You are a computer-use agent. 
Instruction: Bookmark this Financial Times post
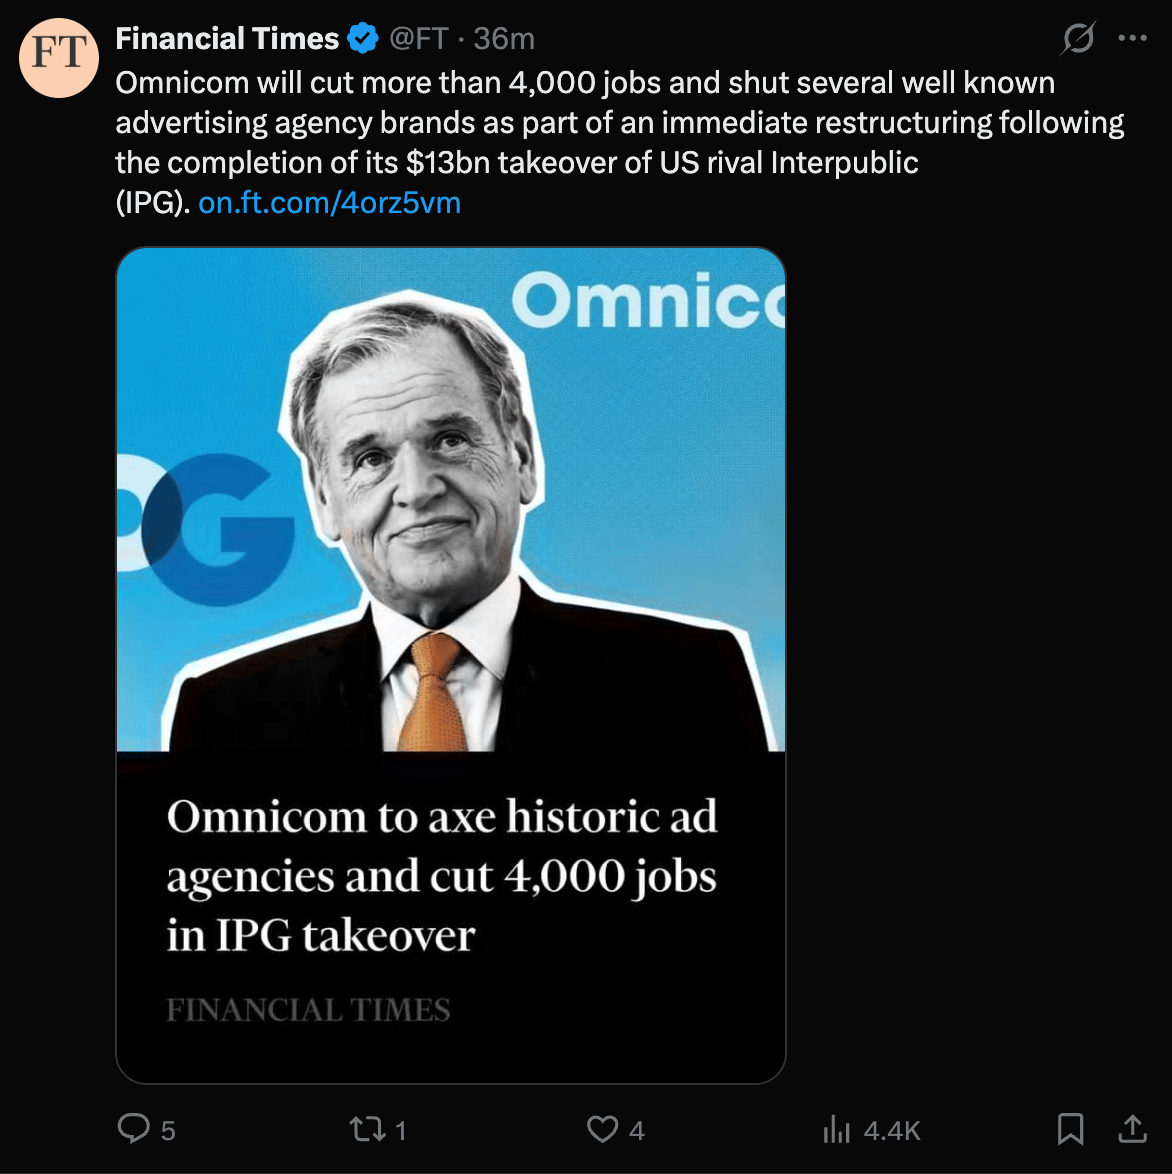(x=1070, y=1129)
